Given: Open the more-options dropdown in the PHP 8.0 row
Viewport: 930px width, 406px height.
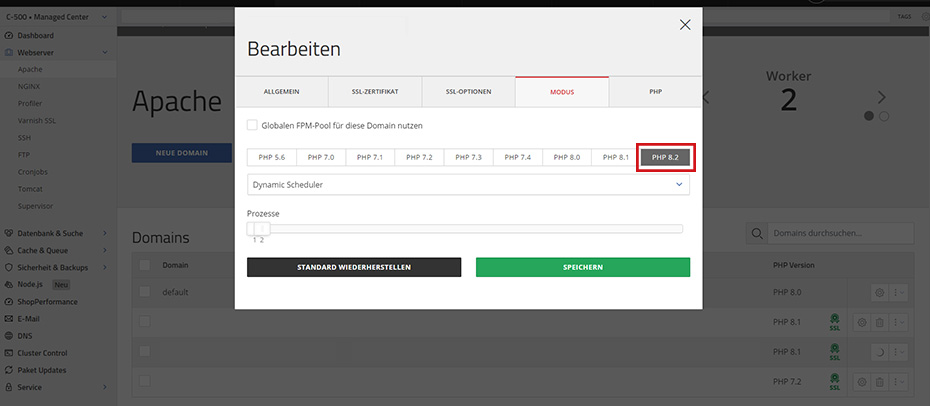Looking at the screenshot, I should tap(898, 292).
